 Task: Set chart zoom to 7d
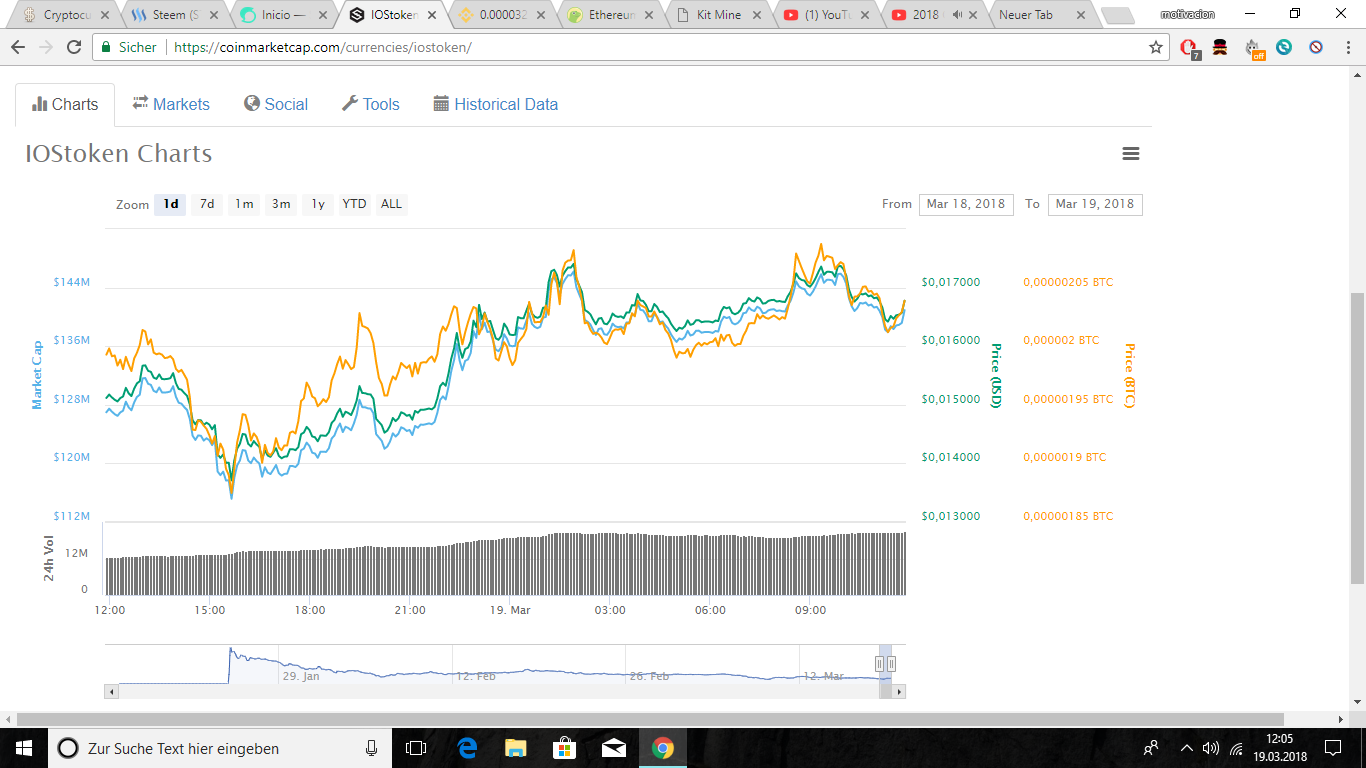click(x=207, y=204)
